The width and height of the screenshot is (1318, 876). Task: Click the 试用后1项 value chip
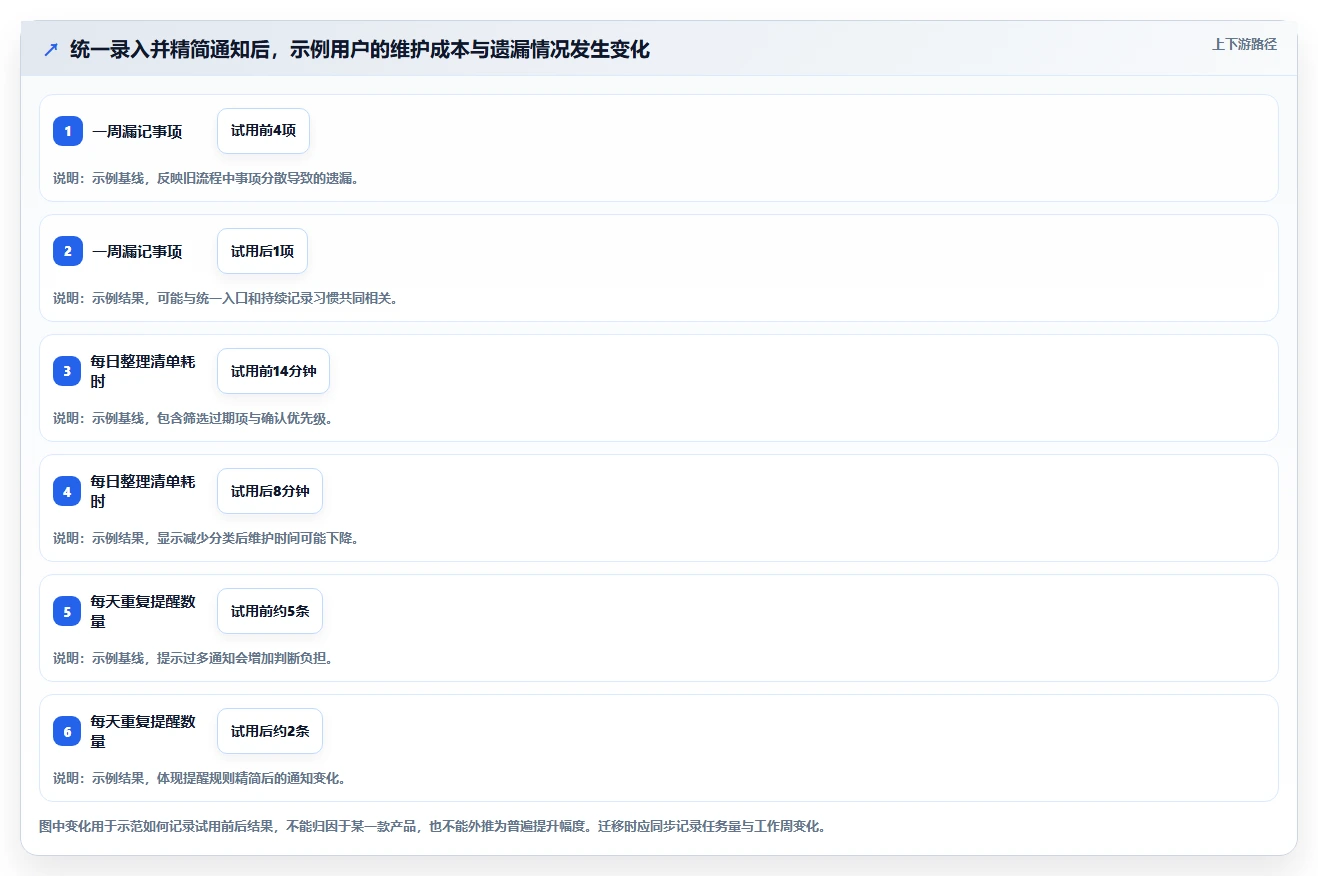[x=262, y=251]
